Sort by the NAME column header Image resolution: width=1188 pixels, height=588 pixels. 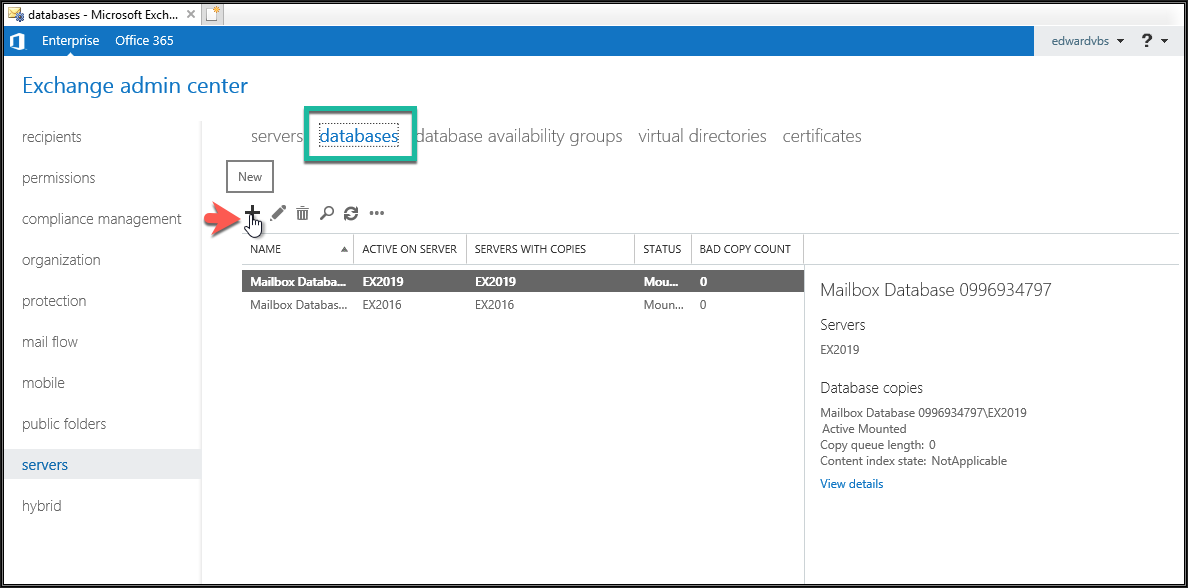(298, 249)
